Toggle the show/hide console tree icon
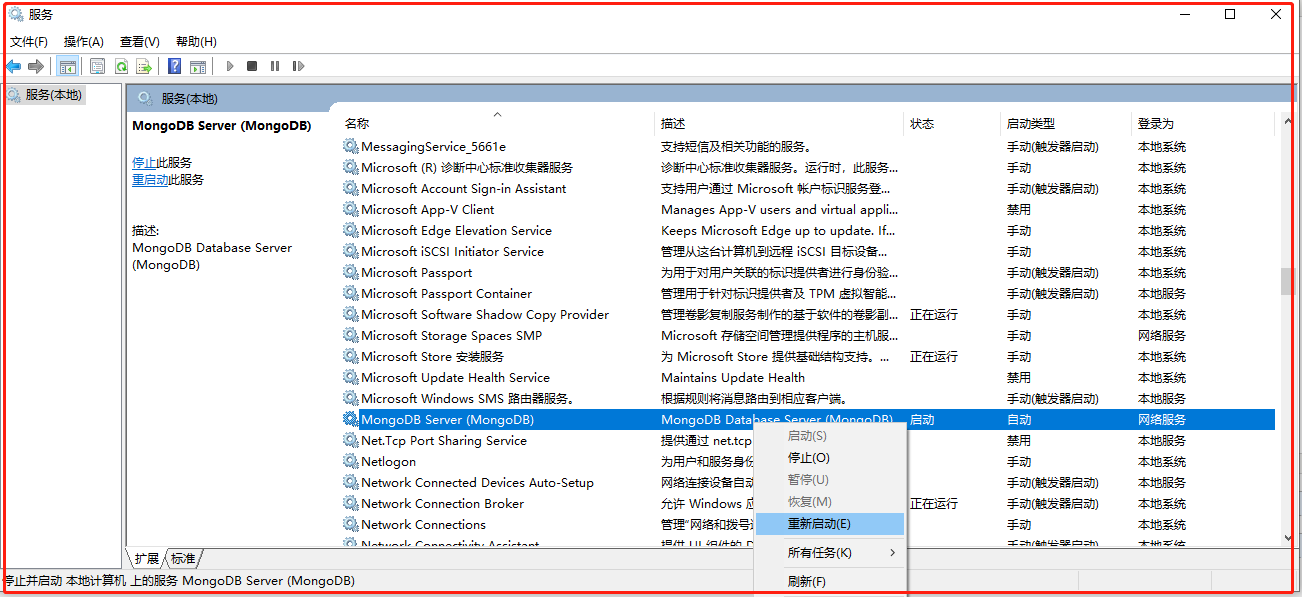Viewport: 1302px width, 597px height. 68,66
